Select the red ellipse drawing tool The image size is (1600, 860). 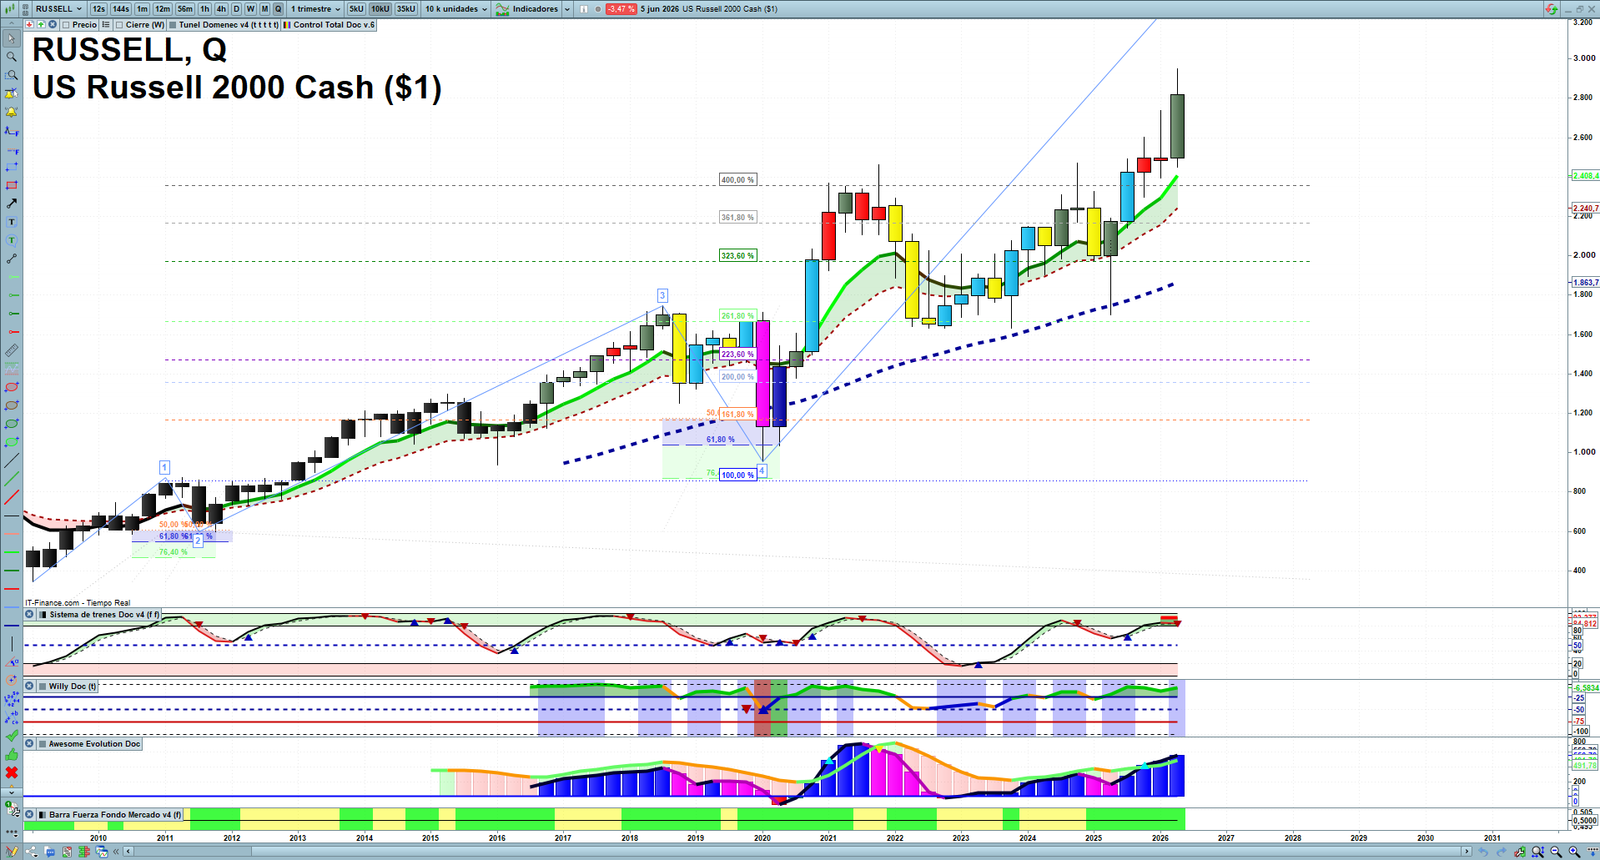point(11,387)
